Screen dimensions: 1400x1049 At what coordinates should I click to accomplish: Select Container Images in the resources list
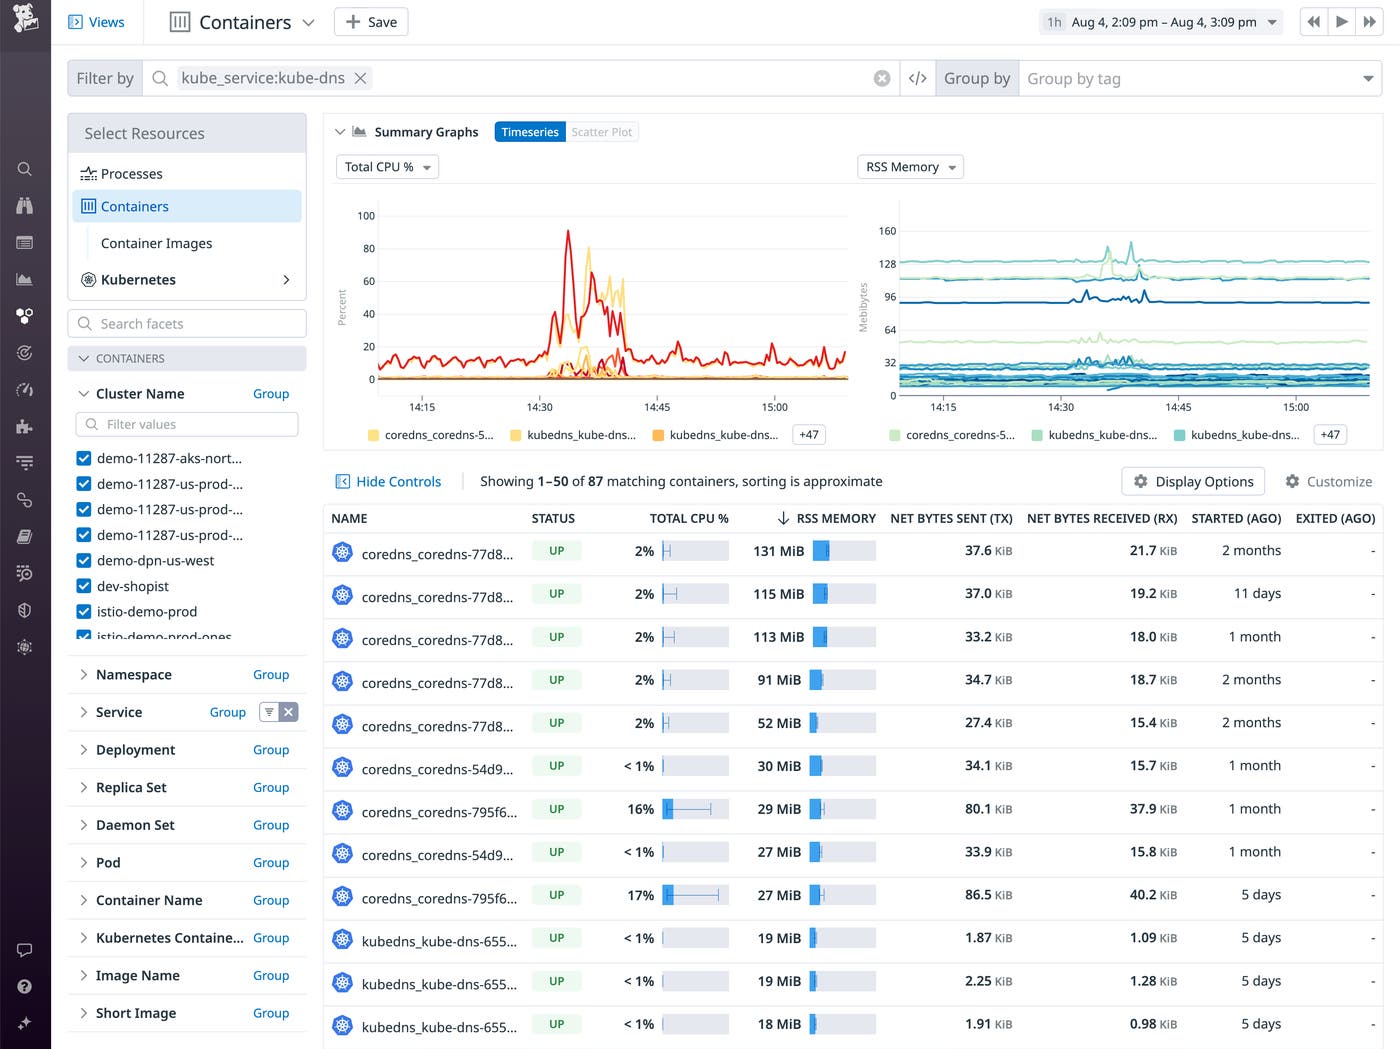(x=156, y=243)
